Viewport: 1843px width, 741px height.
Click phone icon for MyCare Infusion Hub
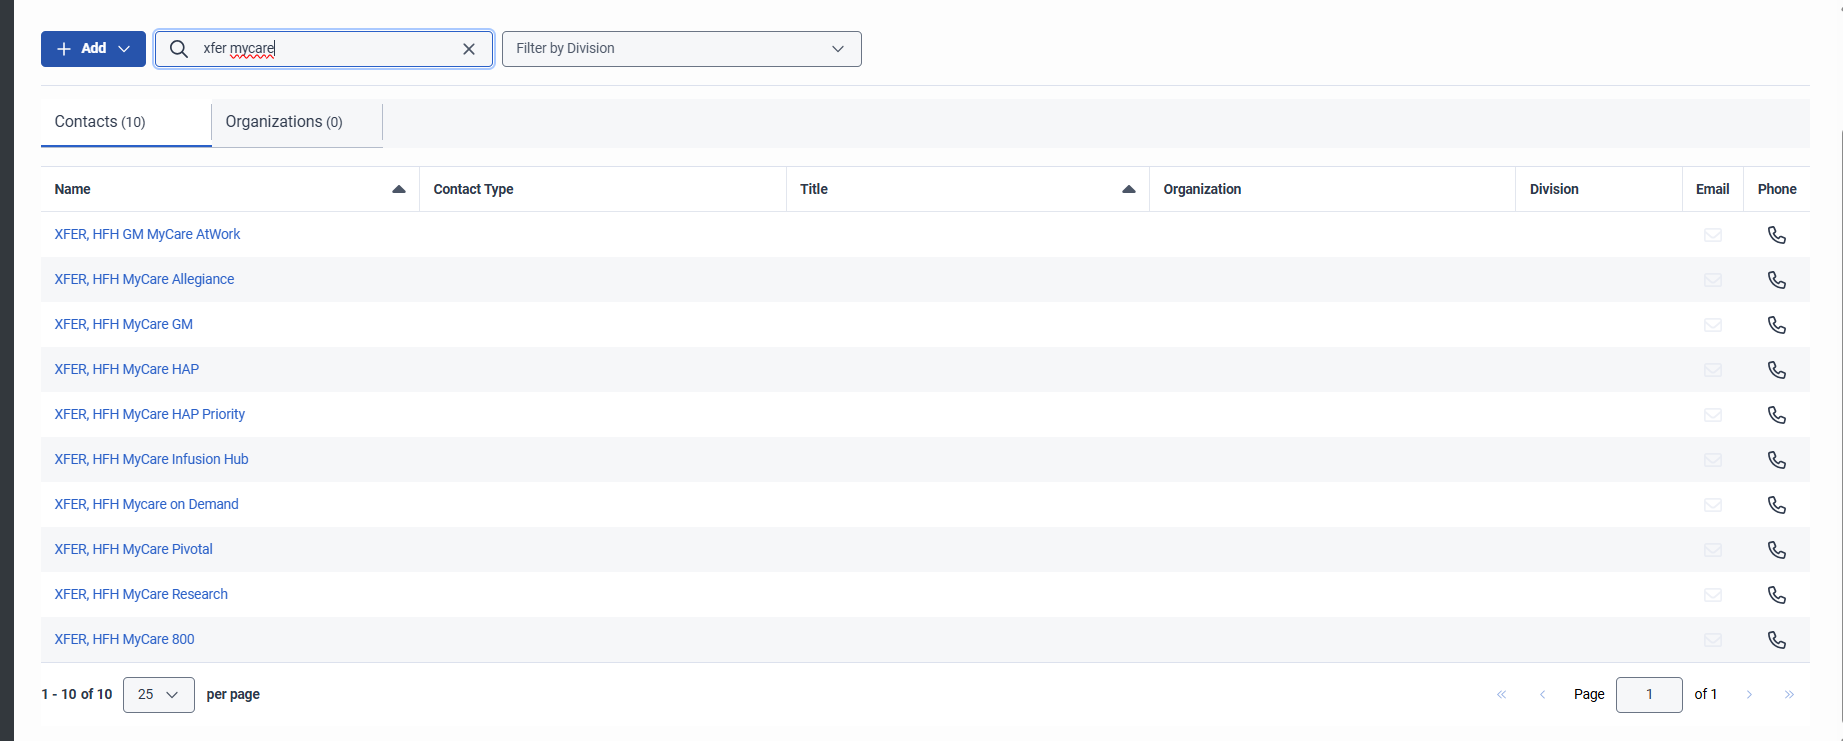[1776, 460]
